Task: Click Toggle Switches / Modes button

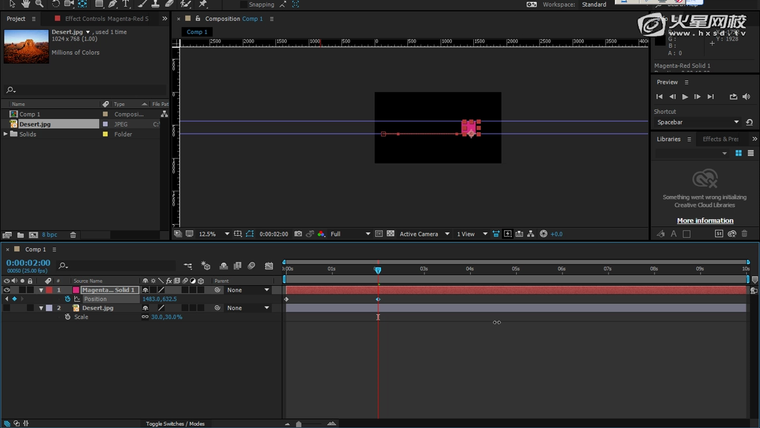Action: pos(175,424)
